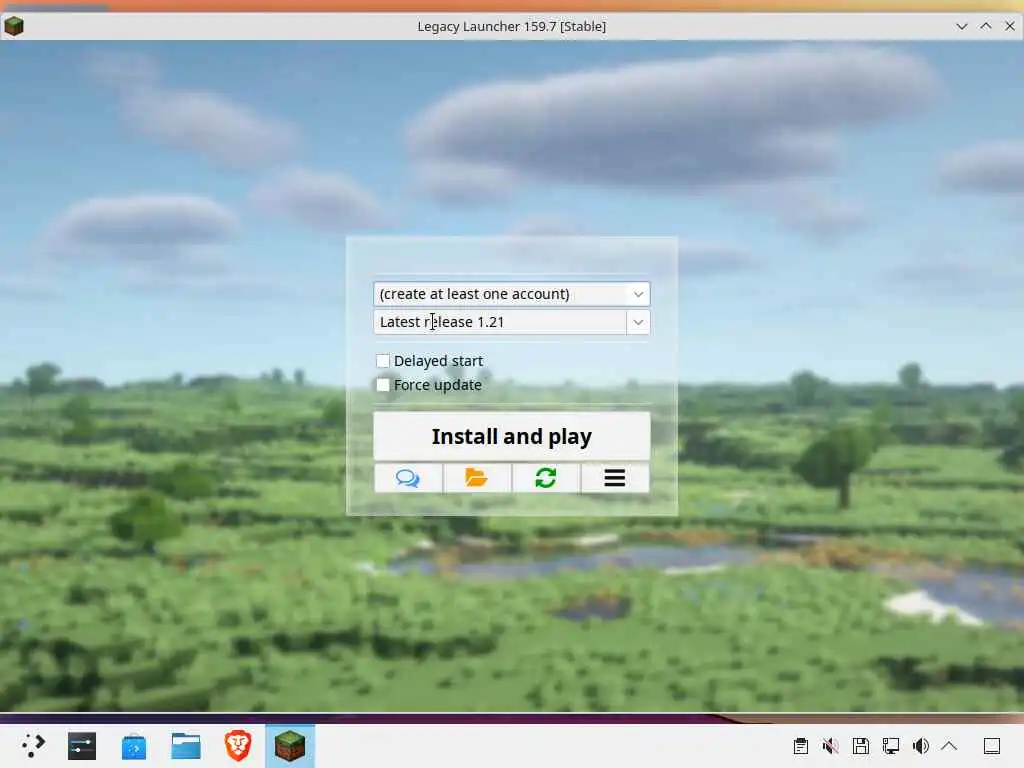
Task: Launch the Brave browser from the taskbar
Action: 238,746
